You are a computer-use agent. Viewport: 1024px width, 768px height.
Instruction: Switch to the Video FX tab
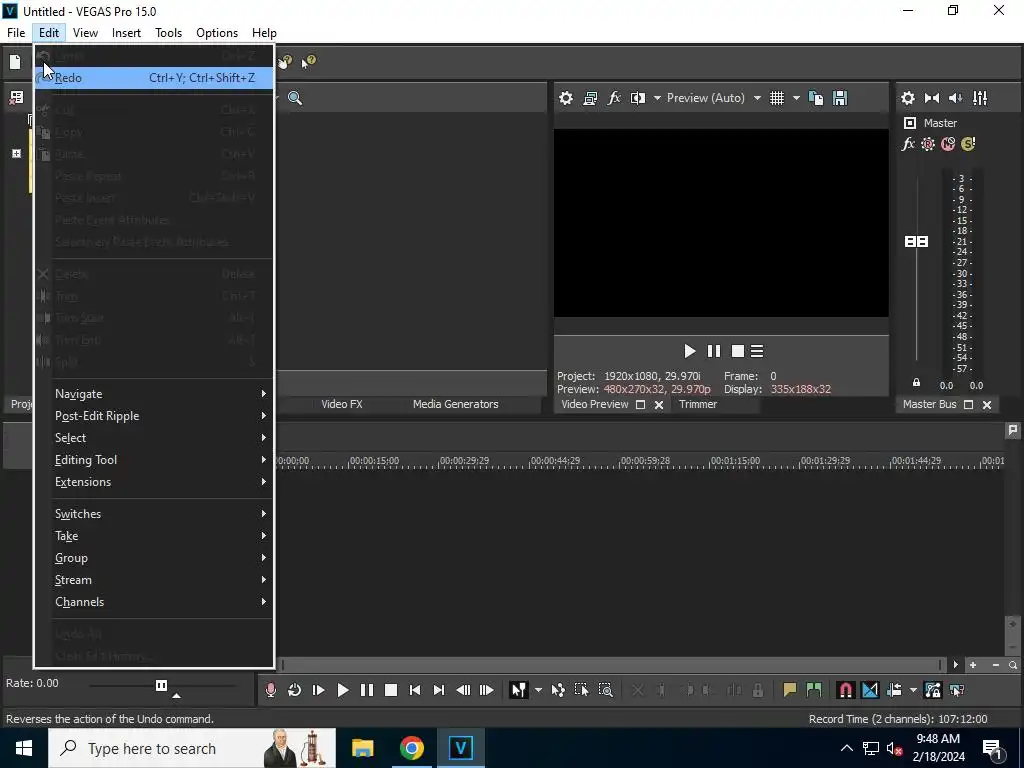pos(342,404)
